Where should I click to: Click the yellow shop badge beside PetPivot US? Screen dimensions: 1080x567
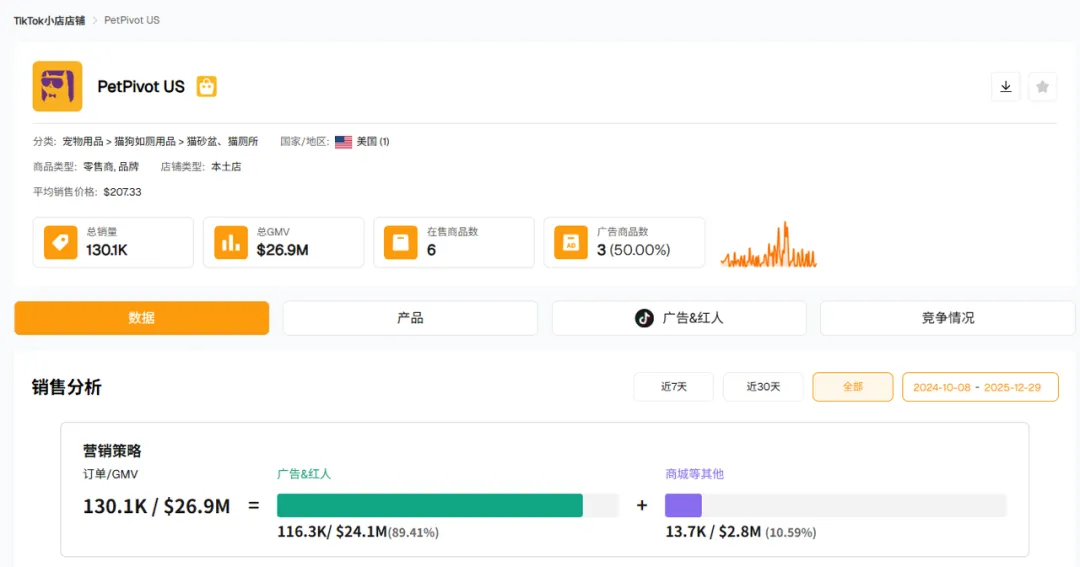click(x=206, y=87)
